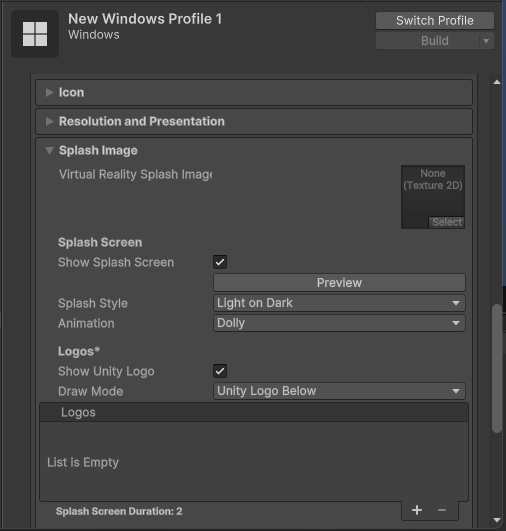Image resolution: width=506 pixels, height=531 pixels.
Task: Uncheck Show Splash Screen checkbox
Action: [x=220, y=262]
